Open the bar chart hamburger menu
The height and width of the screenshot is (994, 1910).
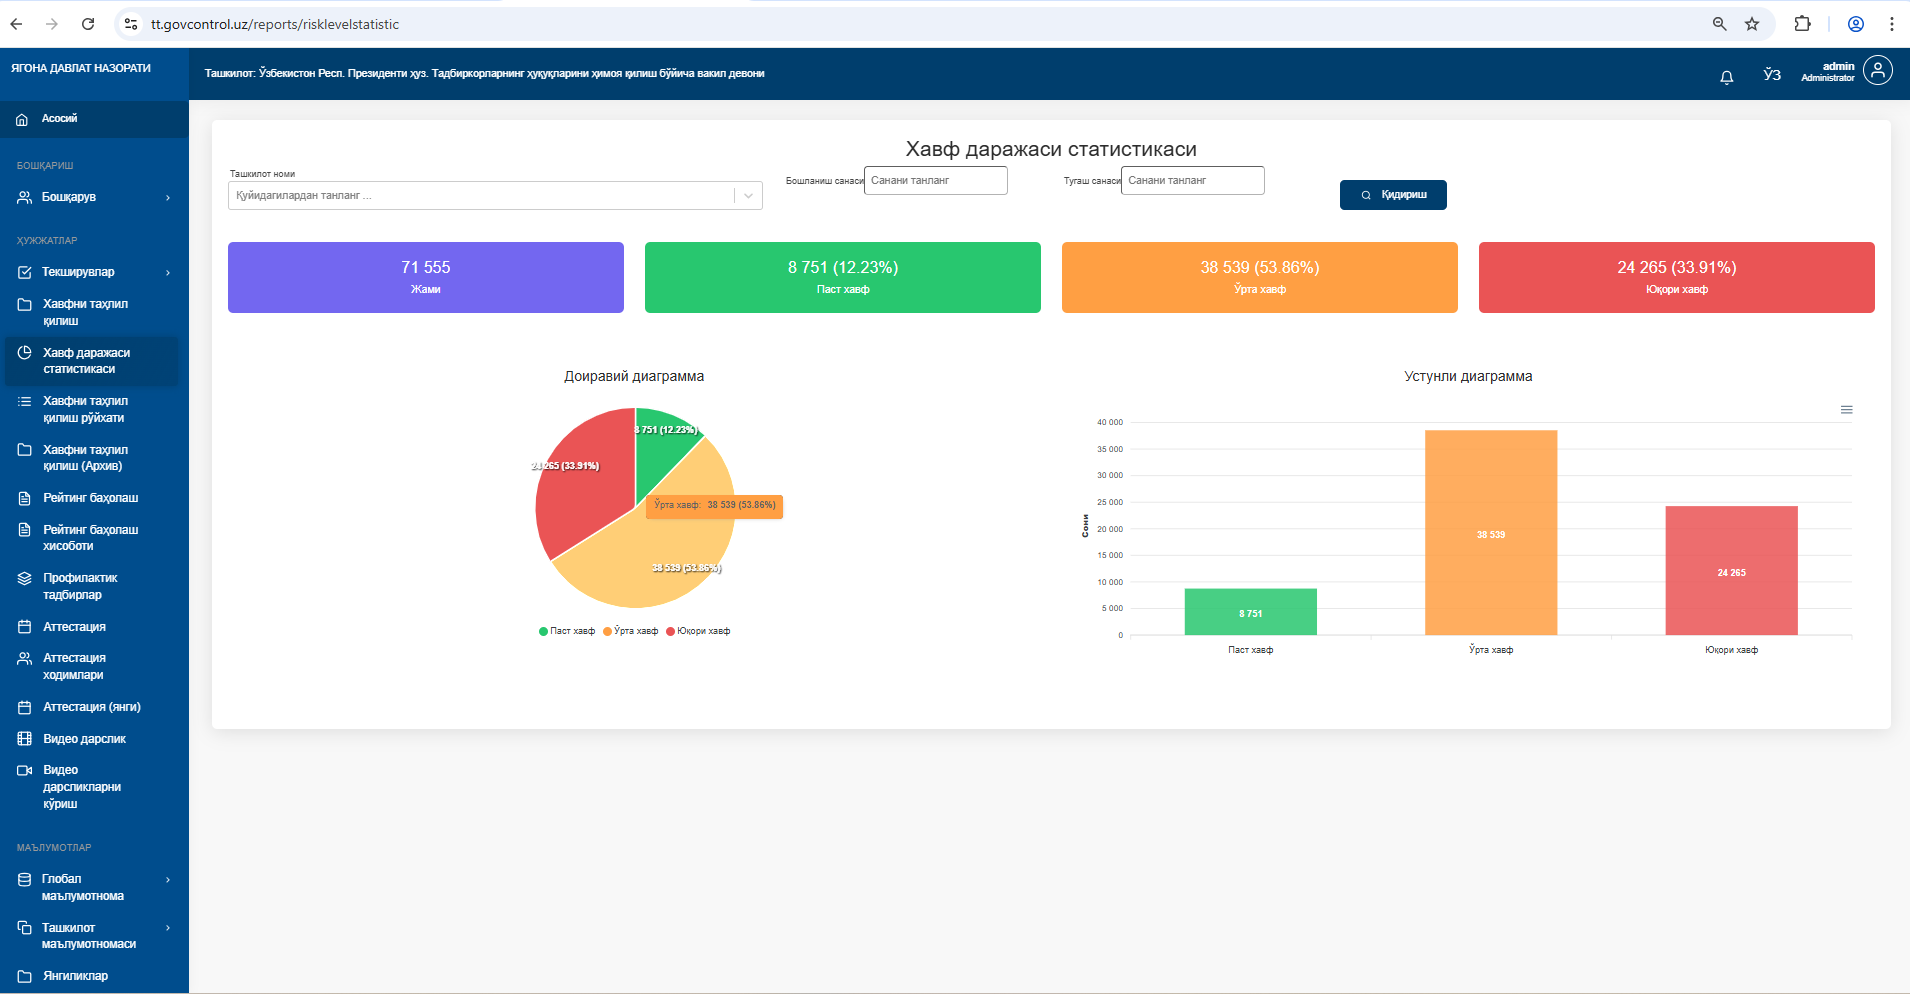pyautogui.click(x=1846, y=410)
